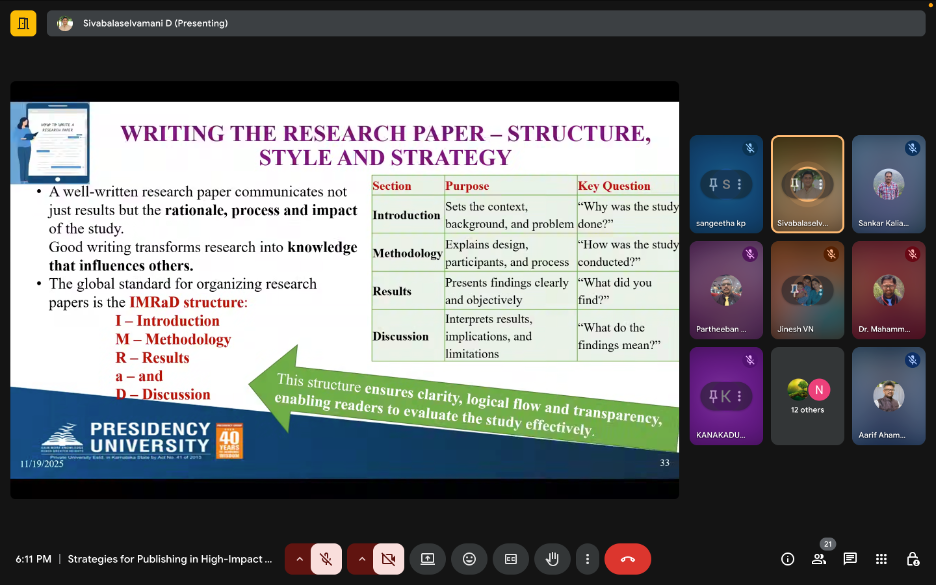Toggle closed captions button
Viewport: 936px width, 586px height.
coord(510,559)
